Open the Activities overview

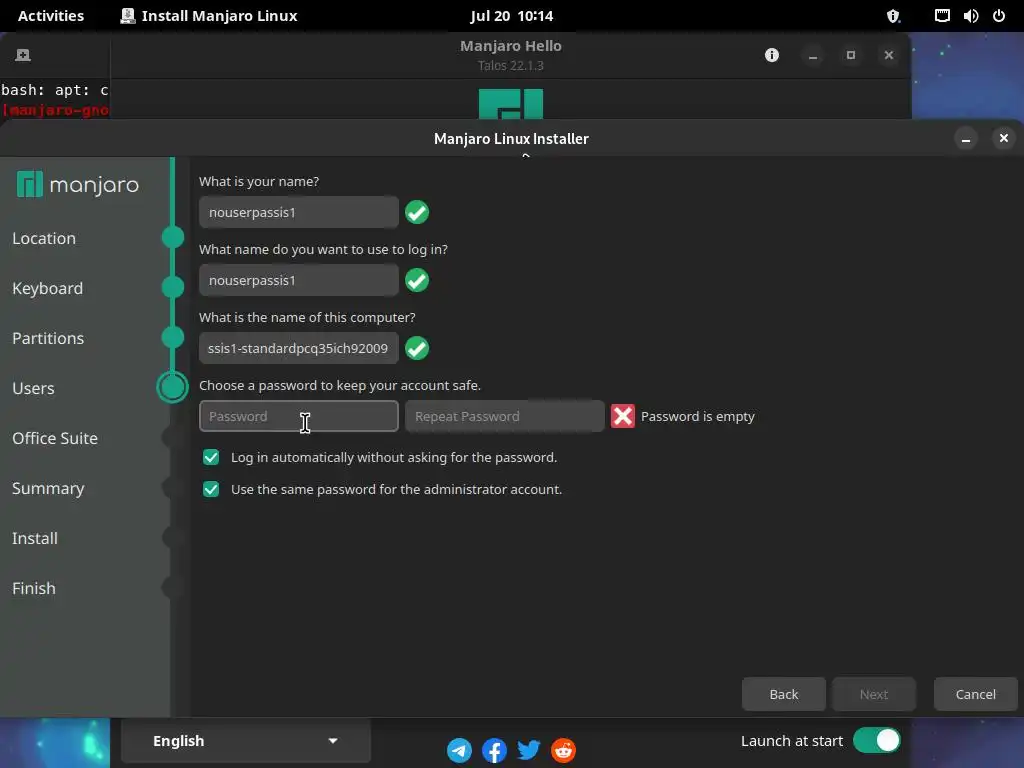pos(51,16)
